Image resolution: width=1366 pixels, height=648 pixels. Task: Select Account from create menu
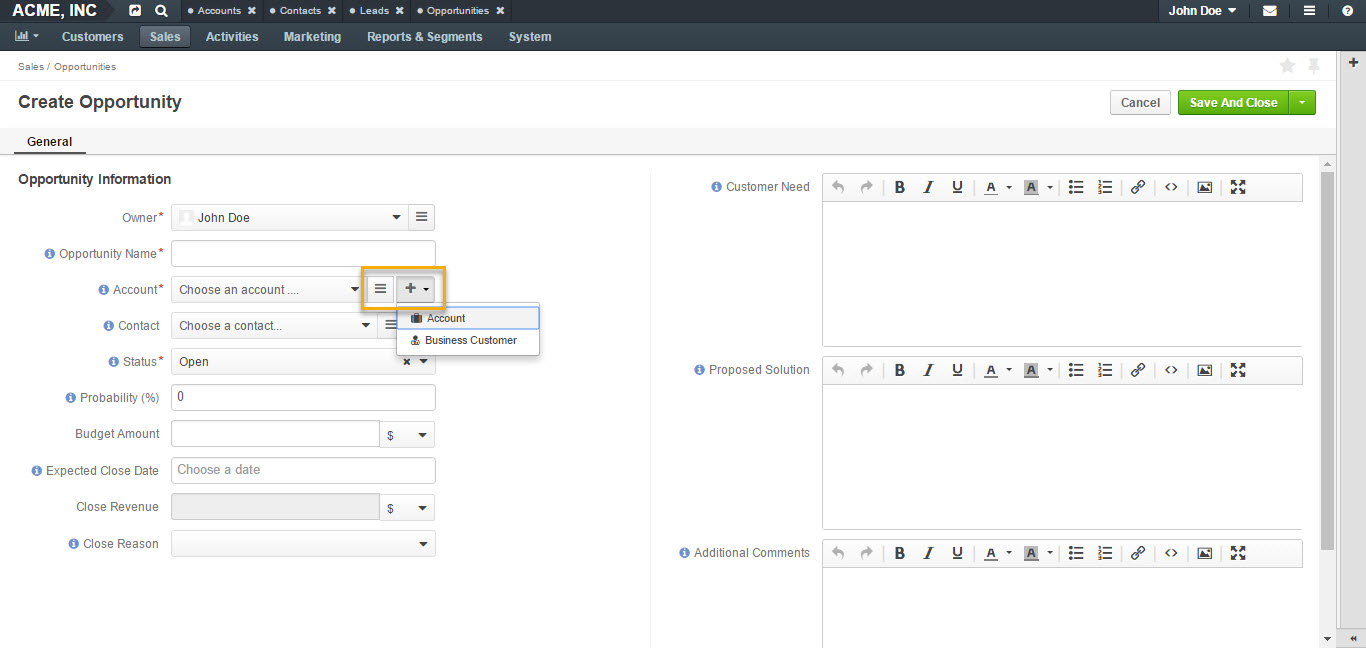tap(468, 318)
